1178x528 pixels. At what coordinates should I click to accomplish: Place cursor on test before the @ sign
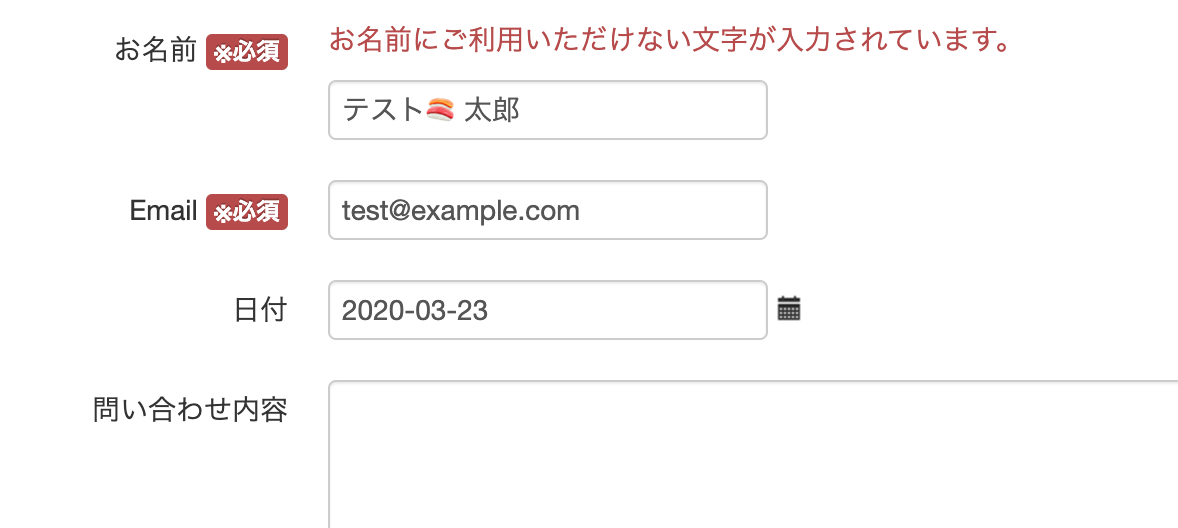[x=364, y=211]
